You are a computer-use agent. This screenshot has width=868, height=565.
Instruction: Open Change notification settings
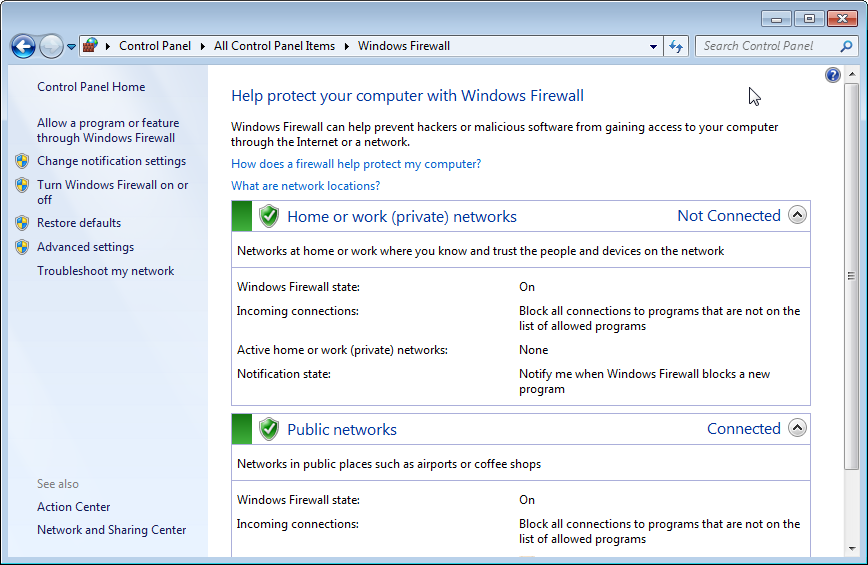click(111, 161)
